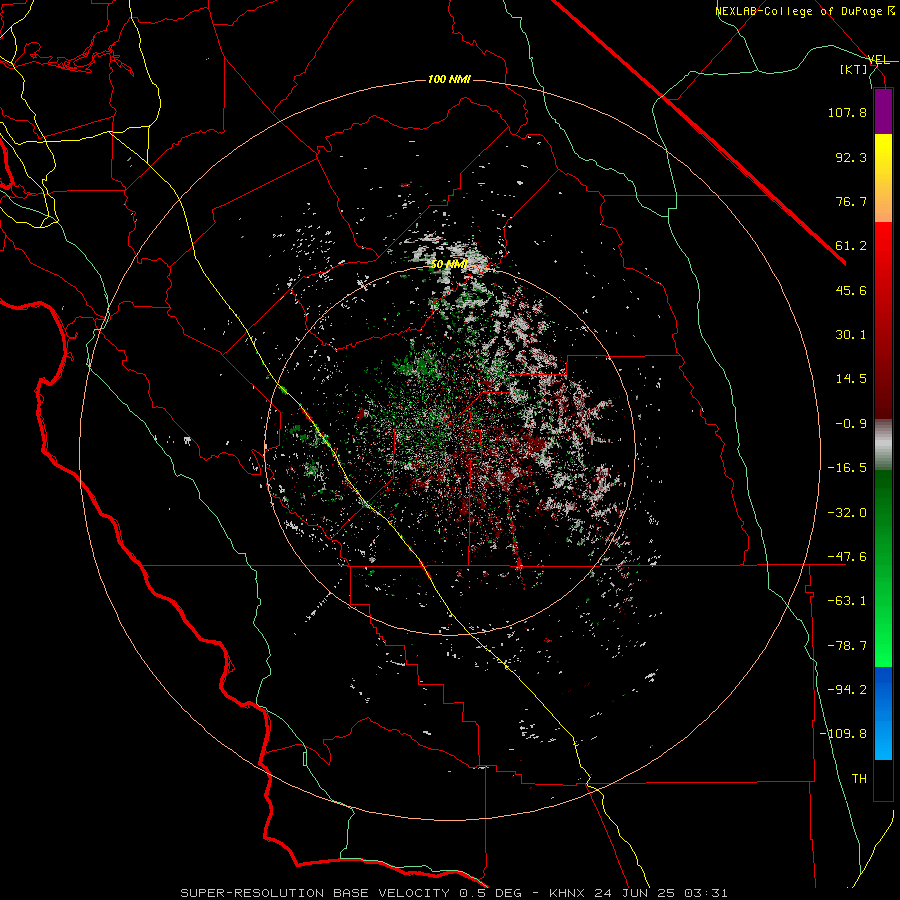Click the -16.5 velocity scale value
Viewport: 900px width, 900px height.
(847, 468)
